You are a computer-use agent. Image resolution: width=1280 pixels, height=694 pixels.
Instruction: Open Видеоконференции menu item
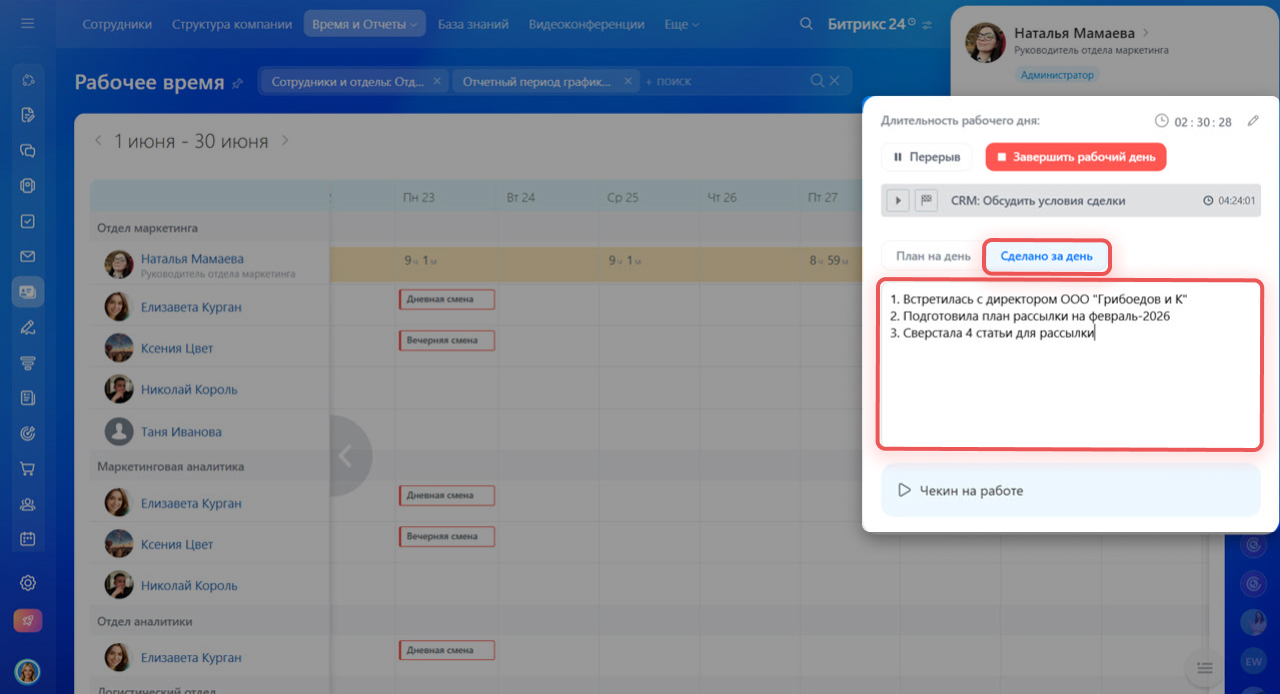click(x=586, y=24)
